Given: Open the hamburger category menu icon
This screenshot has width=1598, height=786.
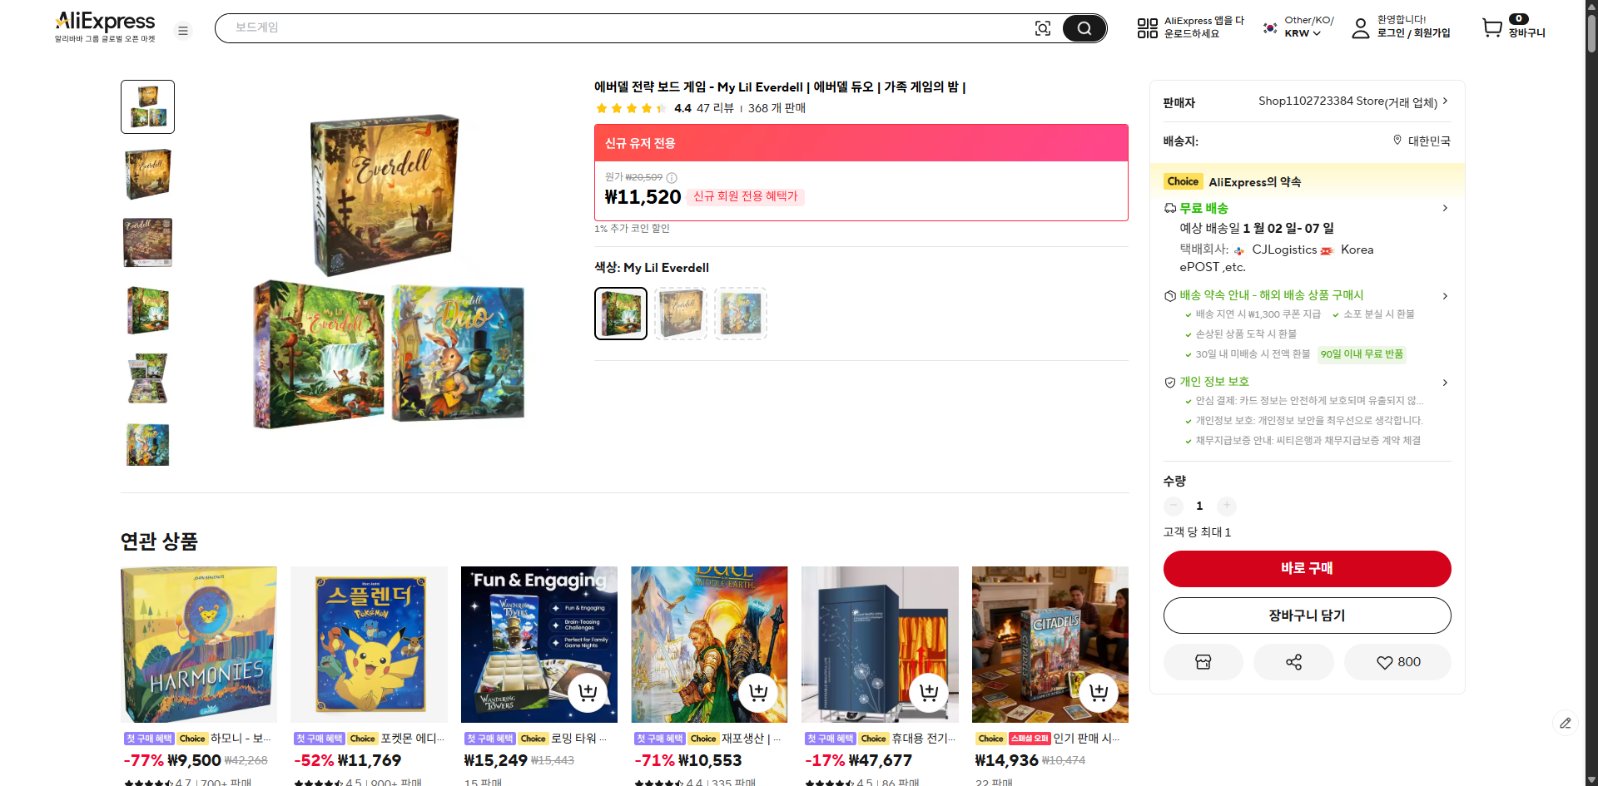Looking at the screenshot, I should (x=183, y=31).
